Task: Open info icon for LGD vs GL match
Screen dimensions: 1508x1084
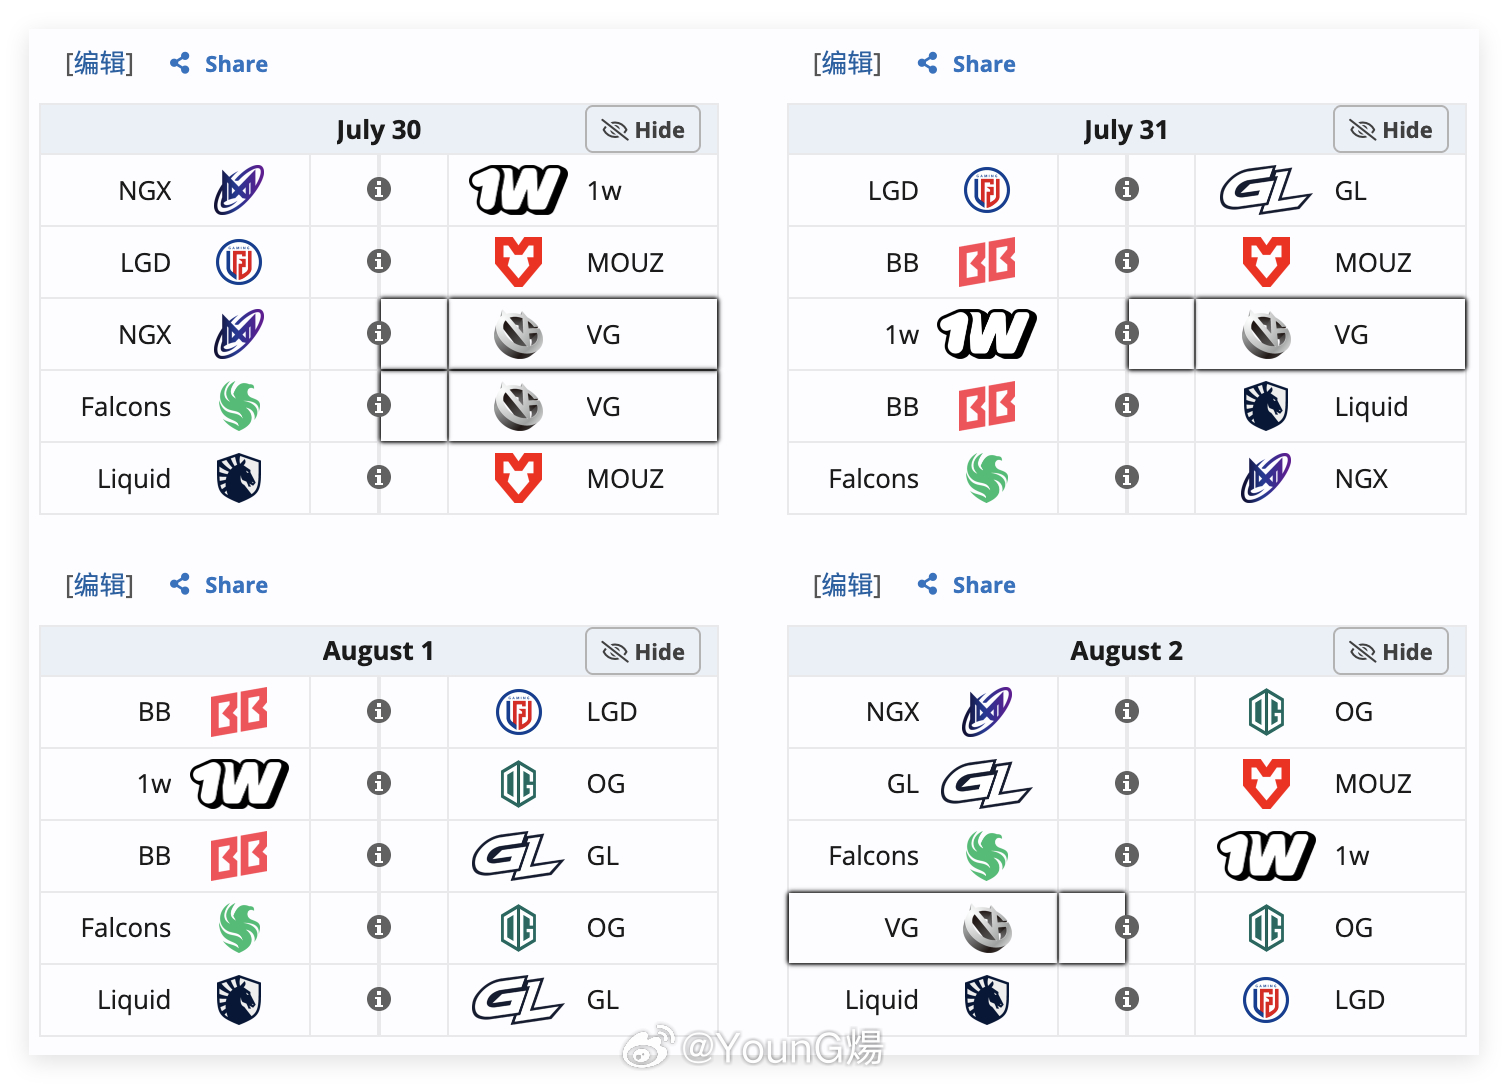Action: (1127, 189)
